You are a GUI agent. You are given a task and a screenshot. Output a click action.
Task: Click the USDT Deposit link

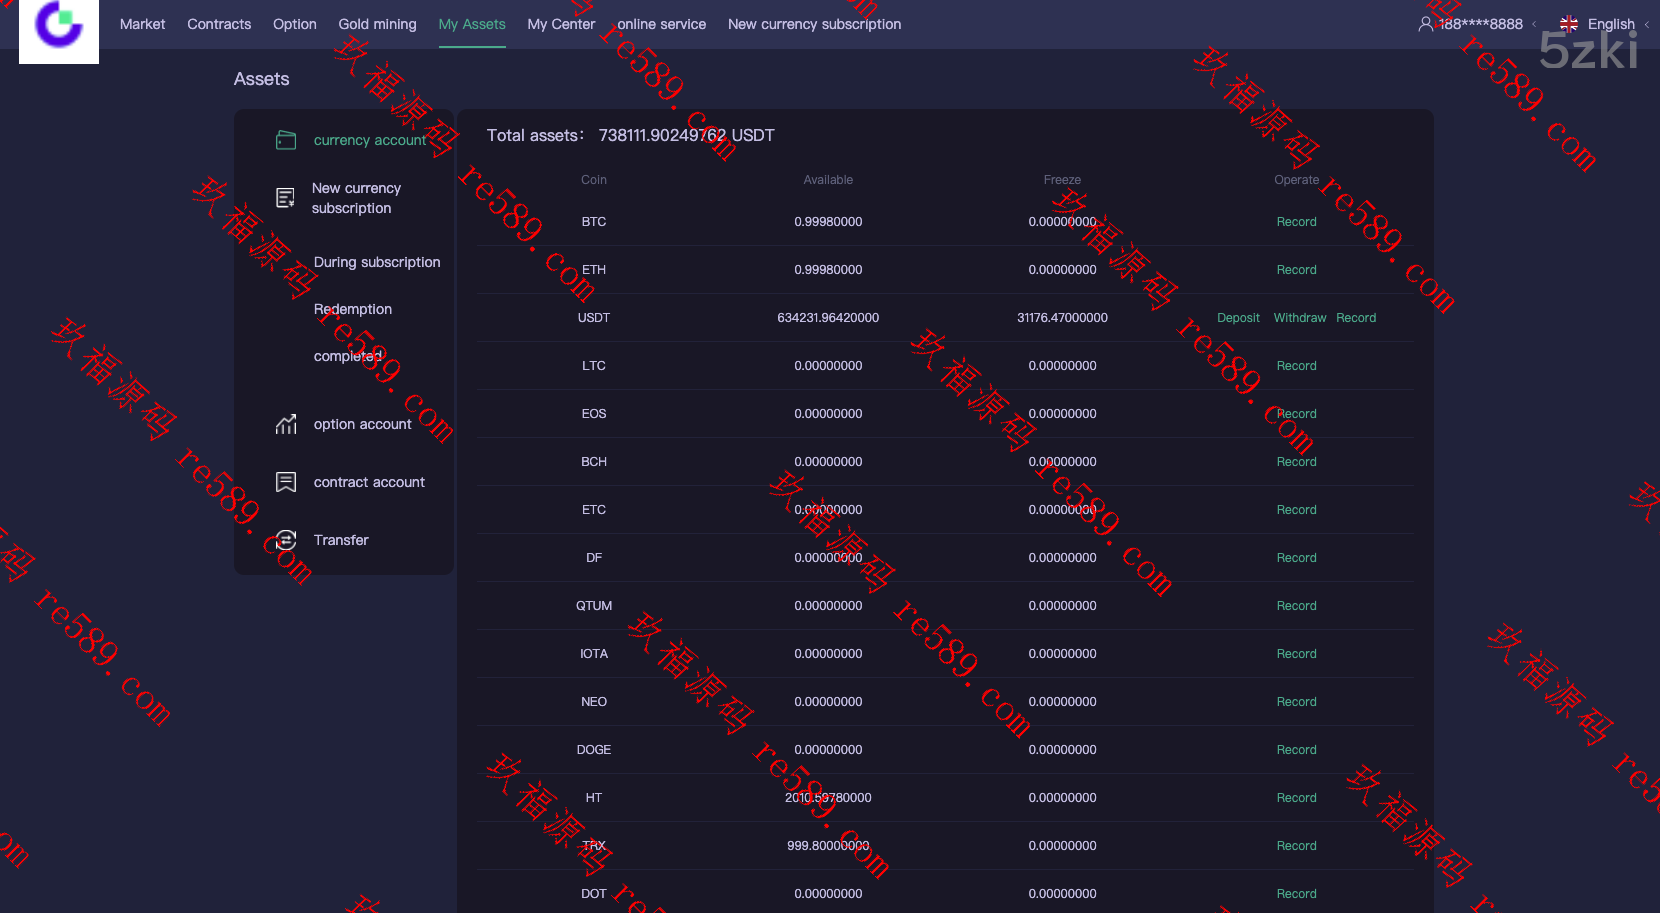pos(1238,318)
